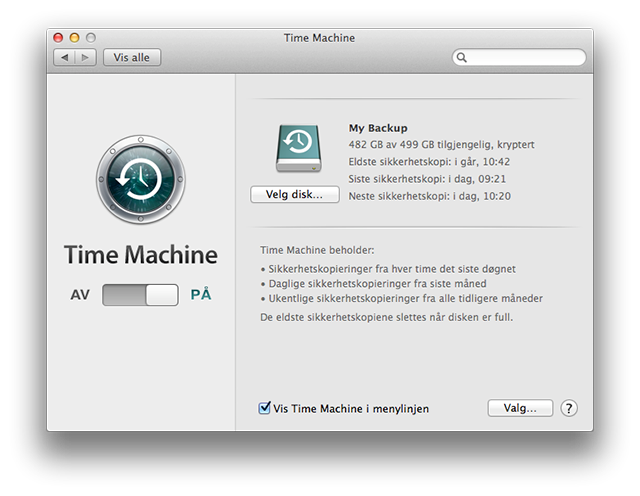
Task: Focus the preferences search field
Action: coord(519,57)
